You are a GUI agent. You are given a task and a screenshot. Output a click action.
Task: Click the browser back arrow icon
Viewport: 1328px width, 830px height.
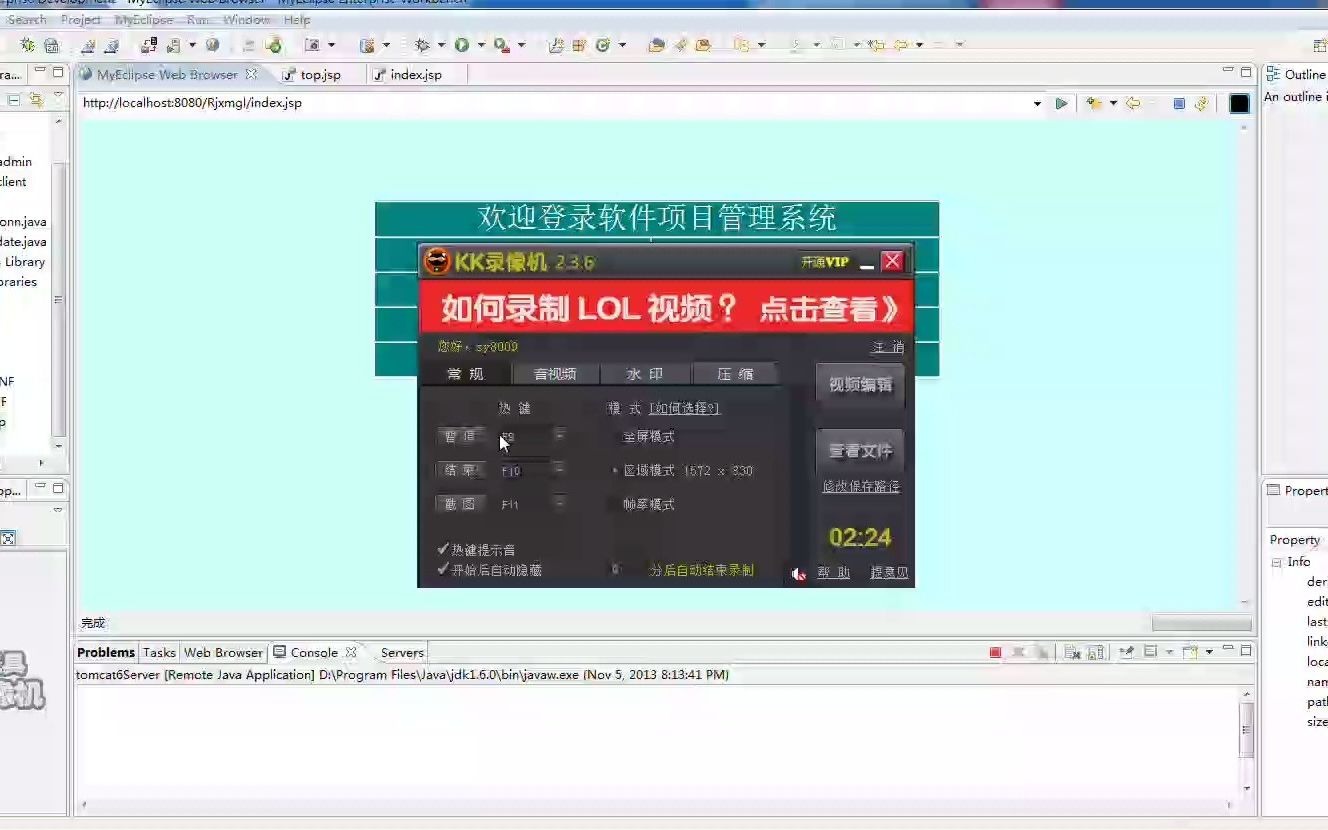tap(1133, 103)
